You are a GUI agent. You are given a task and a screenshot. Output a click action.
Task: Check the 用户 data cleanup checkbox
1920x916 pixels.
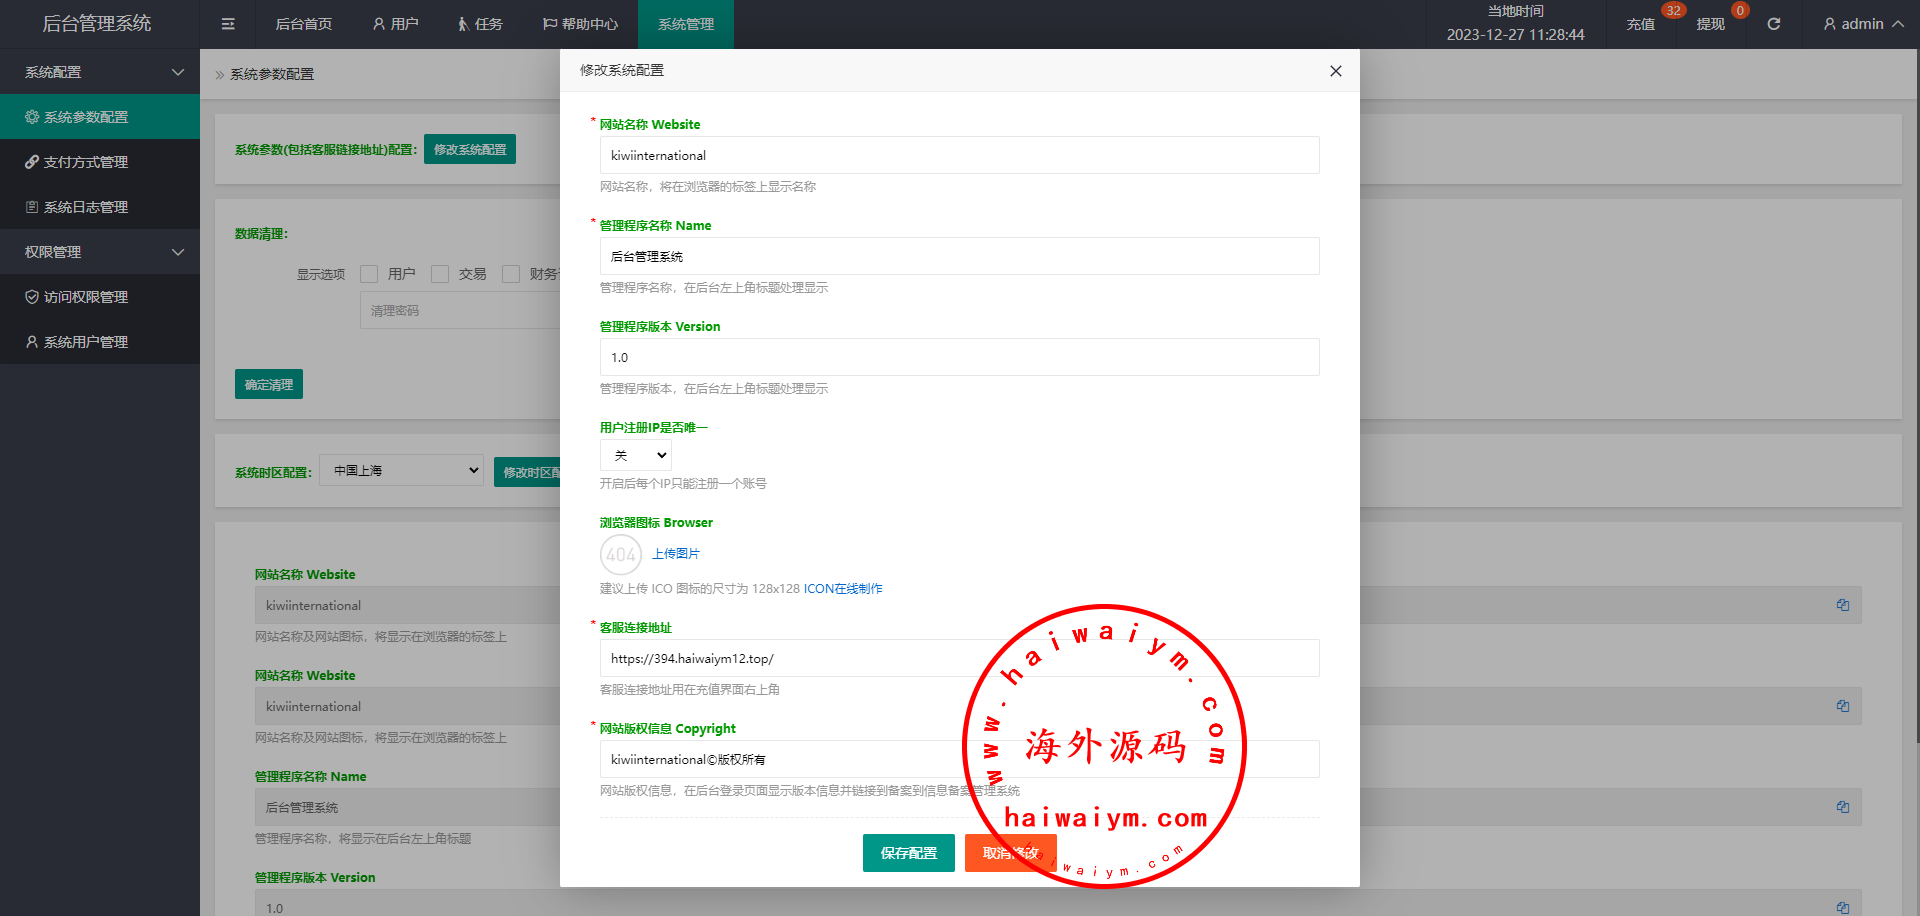tap(369, 274)
